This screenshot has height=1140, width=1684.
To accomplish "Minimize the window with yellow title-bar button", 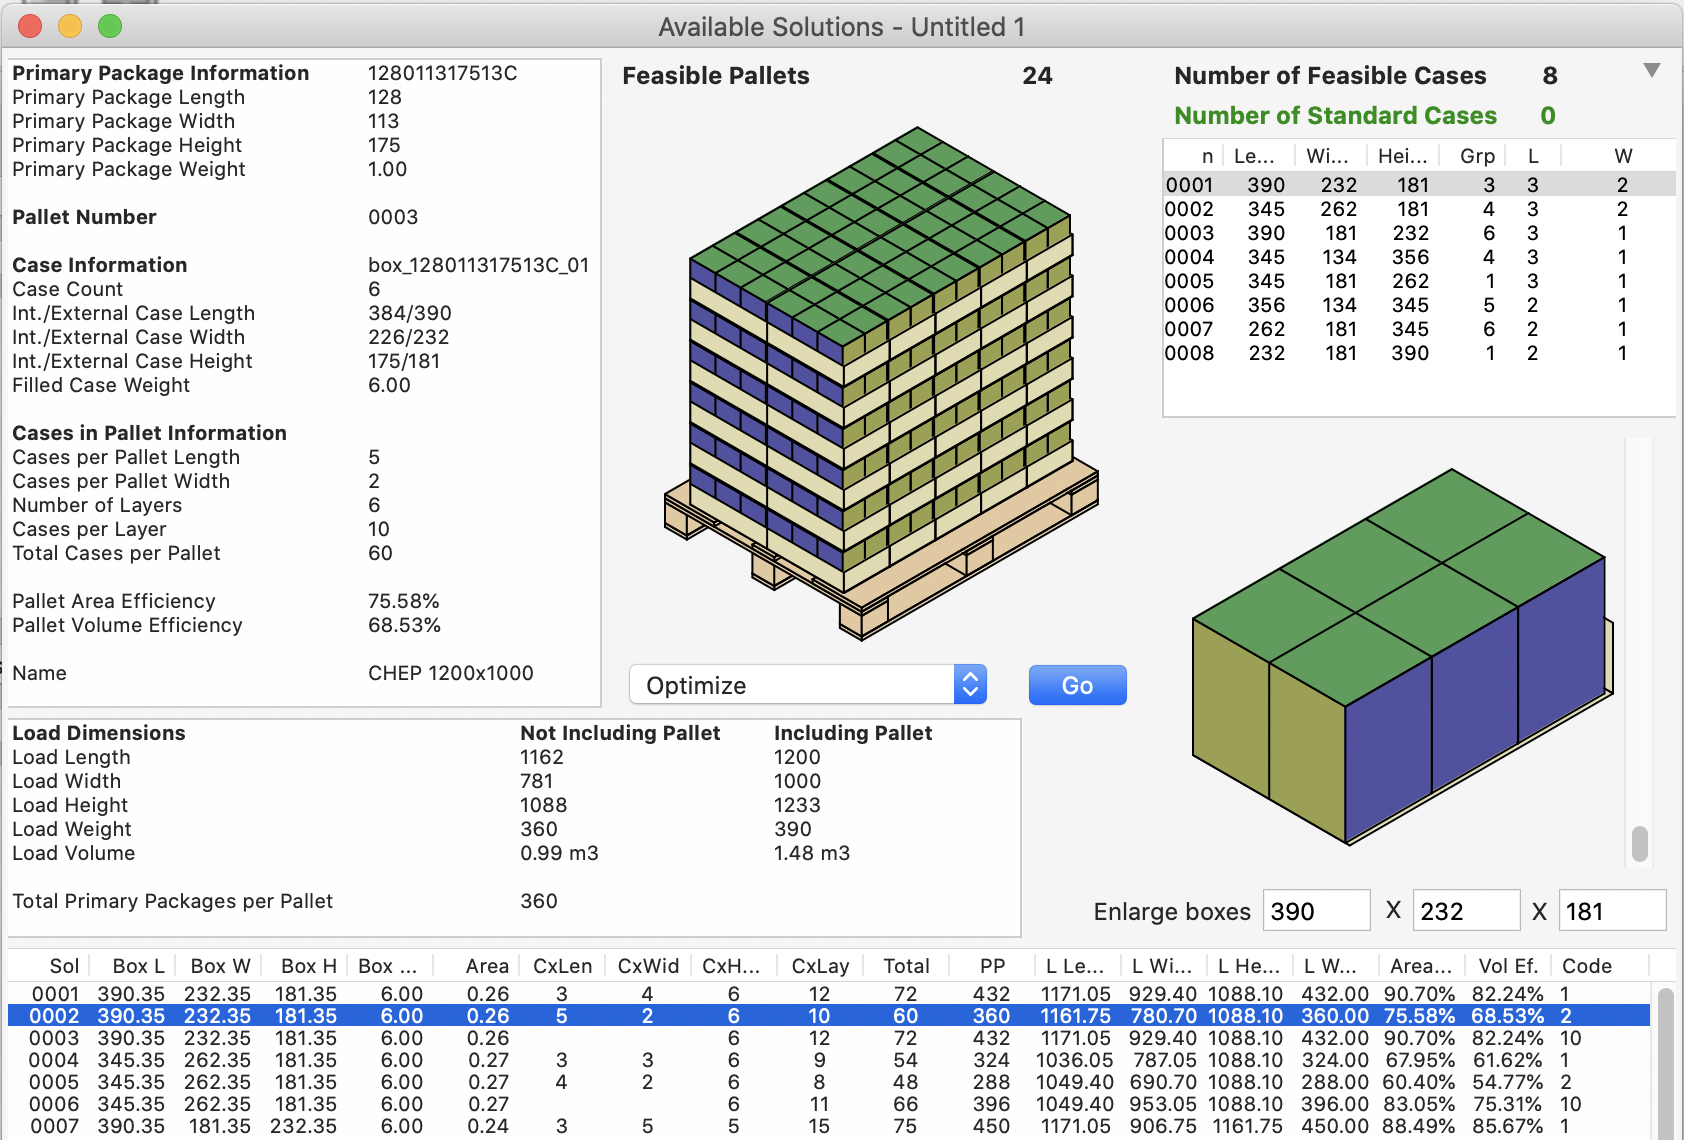I will point(70,26).
